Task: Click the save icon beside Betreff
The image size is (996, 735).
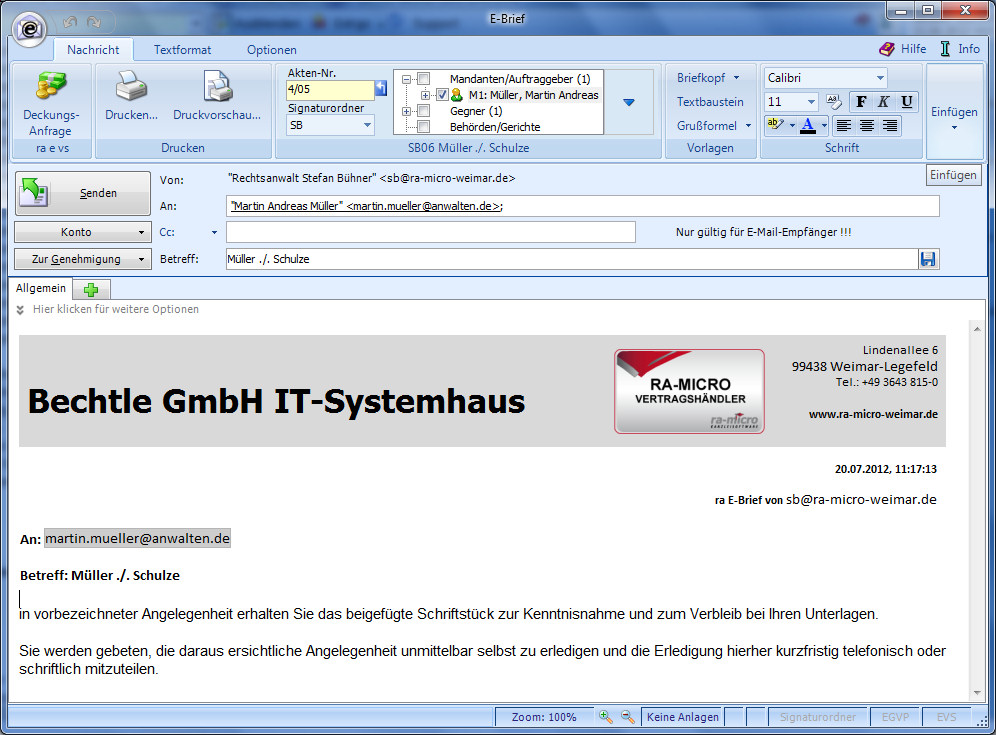Action: pos(928,259)
